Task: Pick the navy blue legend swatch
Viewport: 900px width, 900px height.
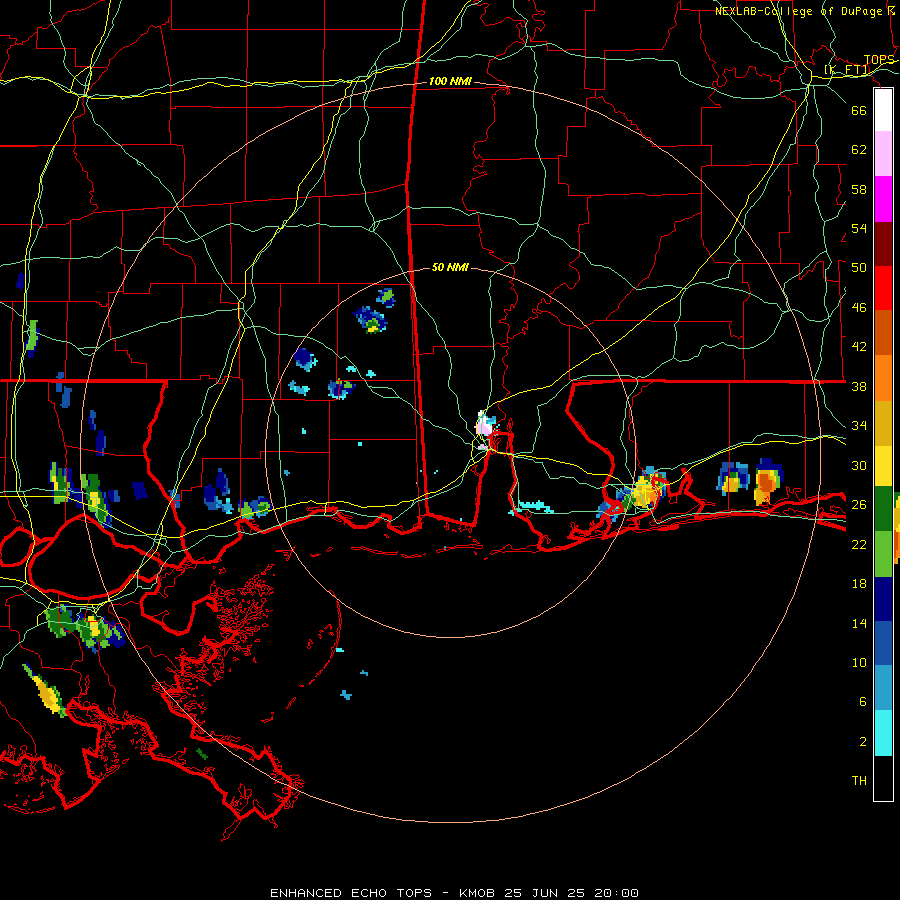Action: 883,599
